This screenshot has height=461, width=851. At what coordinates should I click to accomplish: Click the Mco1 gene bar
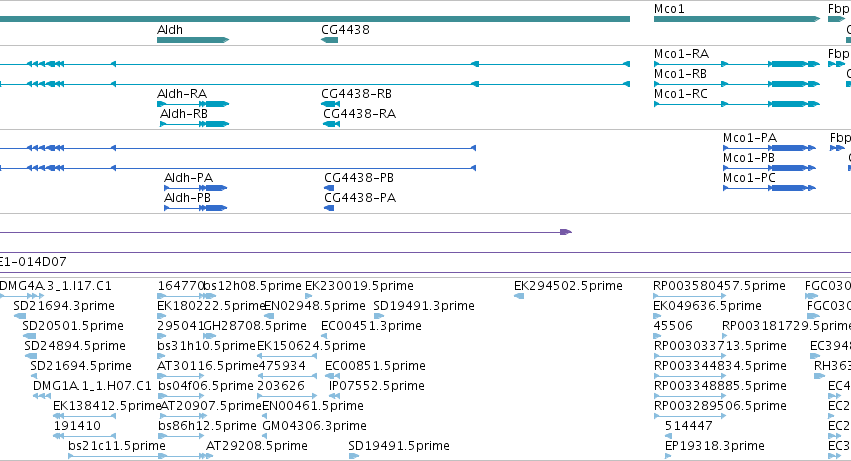click(736, 19)
